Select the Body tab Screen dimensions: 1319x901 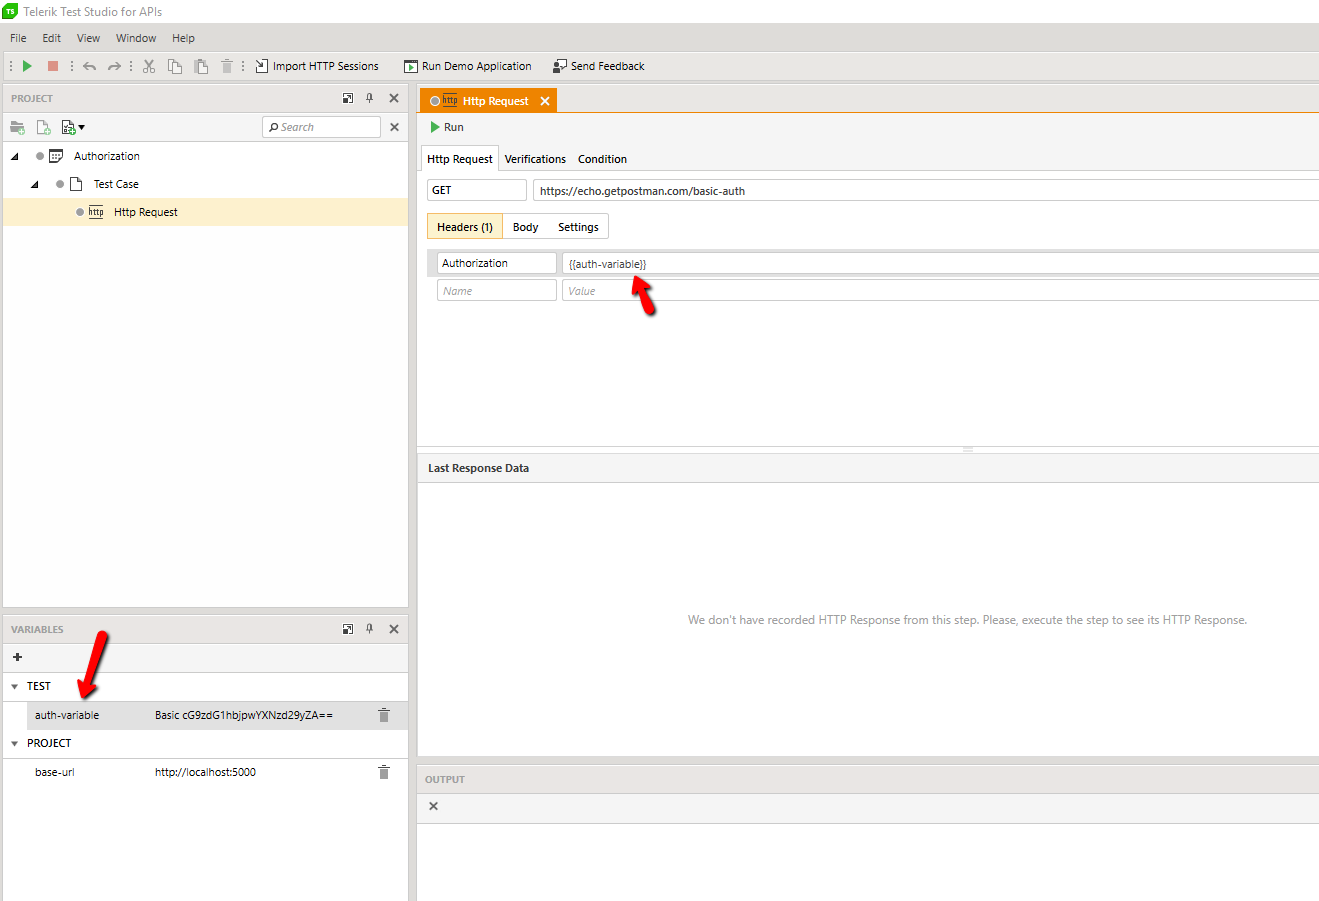pyautogui.click(x=526, y=227)
